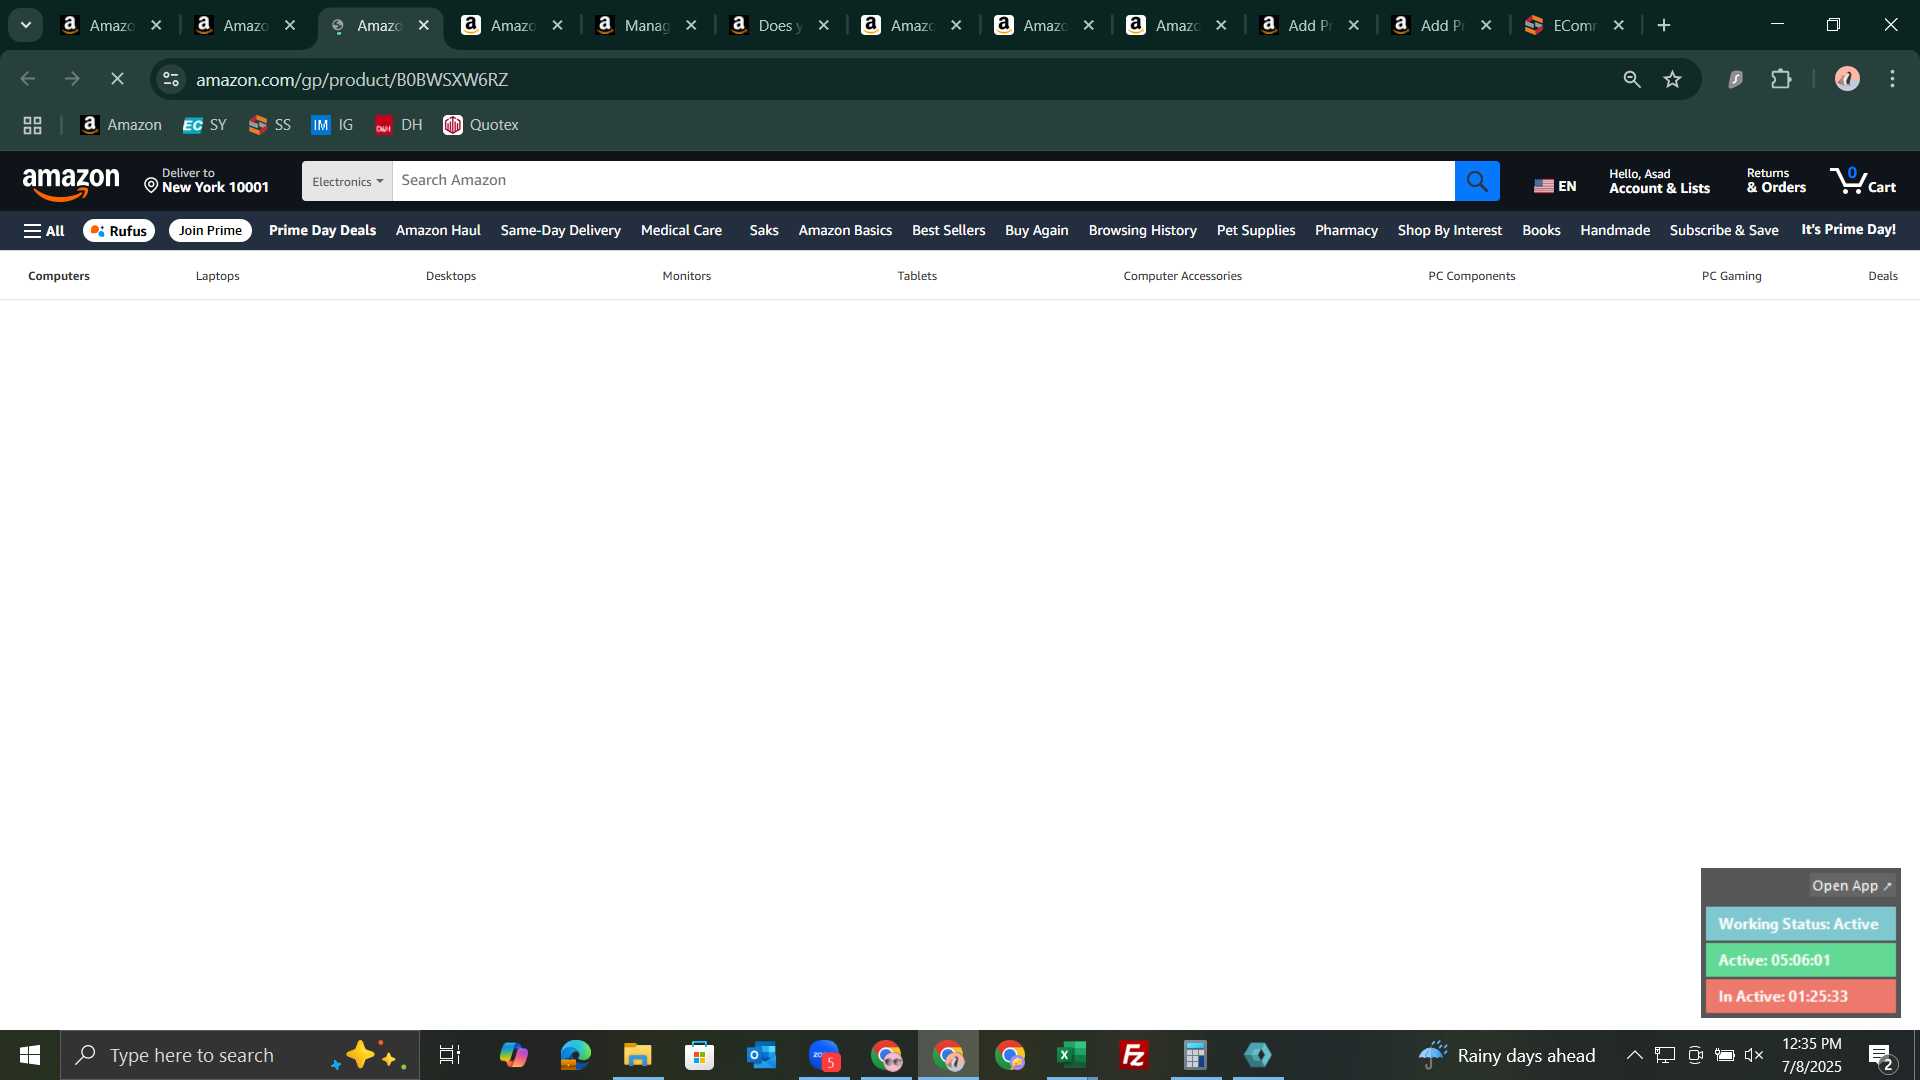The height and width of the screenshot is (1080, 1920).
Task: Open Prime Day Deals link
Action: 322,230
